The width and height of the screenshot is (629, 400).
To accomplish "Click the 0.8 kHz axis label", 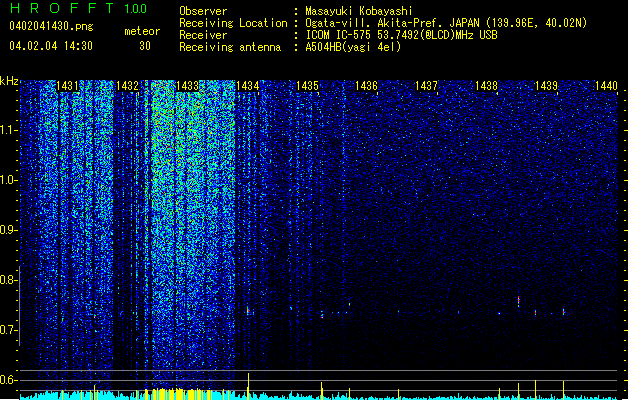I will (8, 280).
